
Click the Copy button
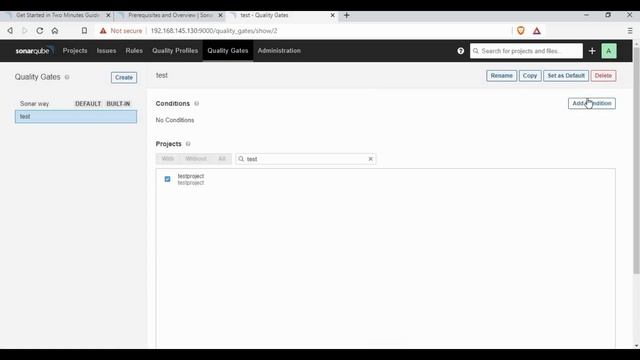530,76
